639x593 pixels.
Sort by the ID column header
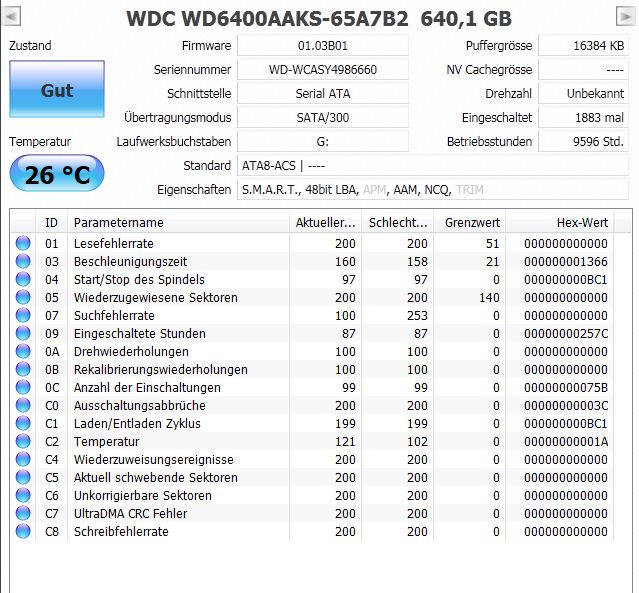click(51, 223)
